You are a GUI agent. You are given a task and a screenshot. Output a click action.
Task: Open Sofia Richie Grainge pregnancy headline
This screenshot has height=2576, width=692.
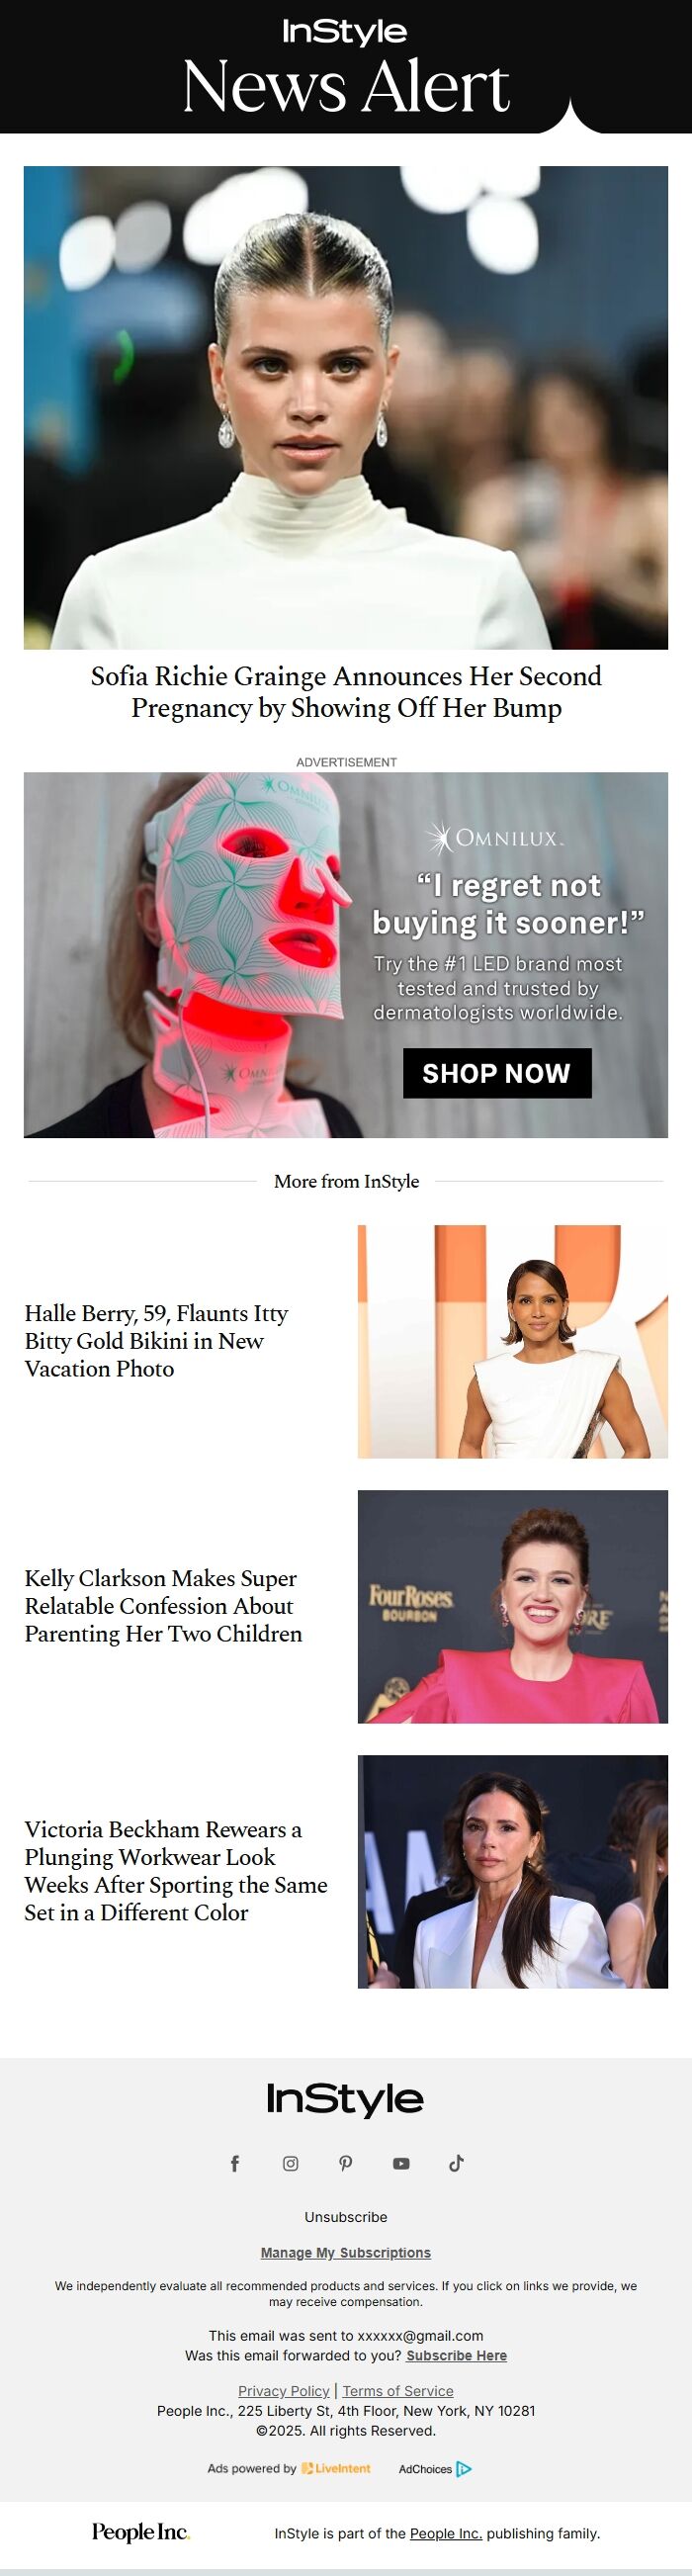pos(346,692)
